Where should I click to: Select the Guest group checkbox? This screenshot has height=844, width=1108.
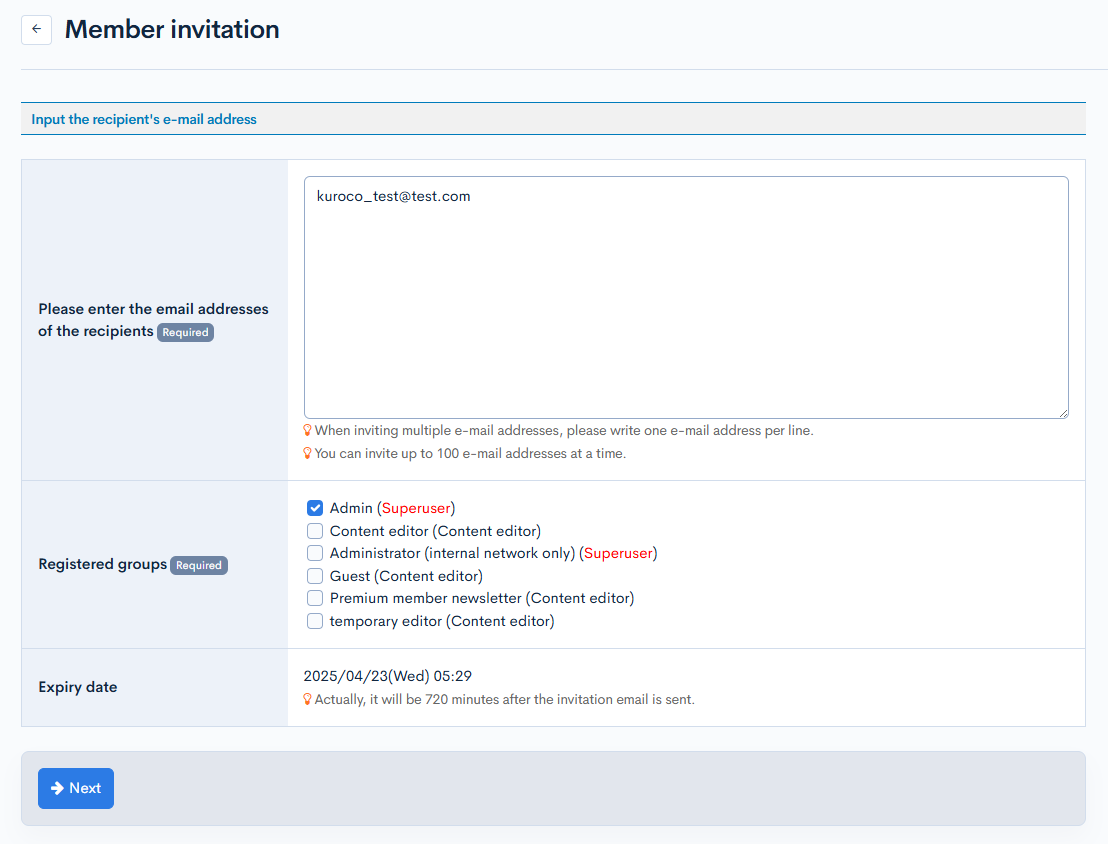315,576
